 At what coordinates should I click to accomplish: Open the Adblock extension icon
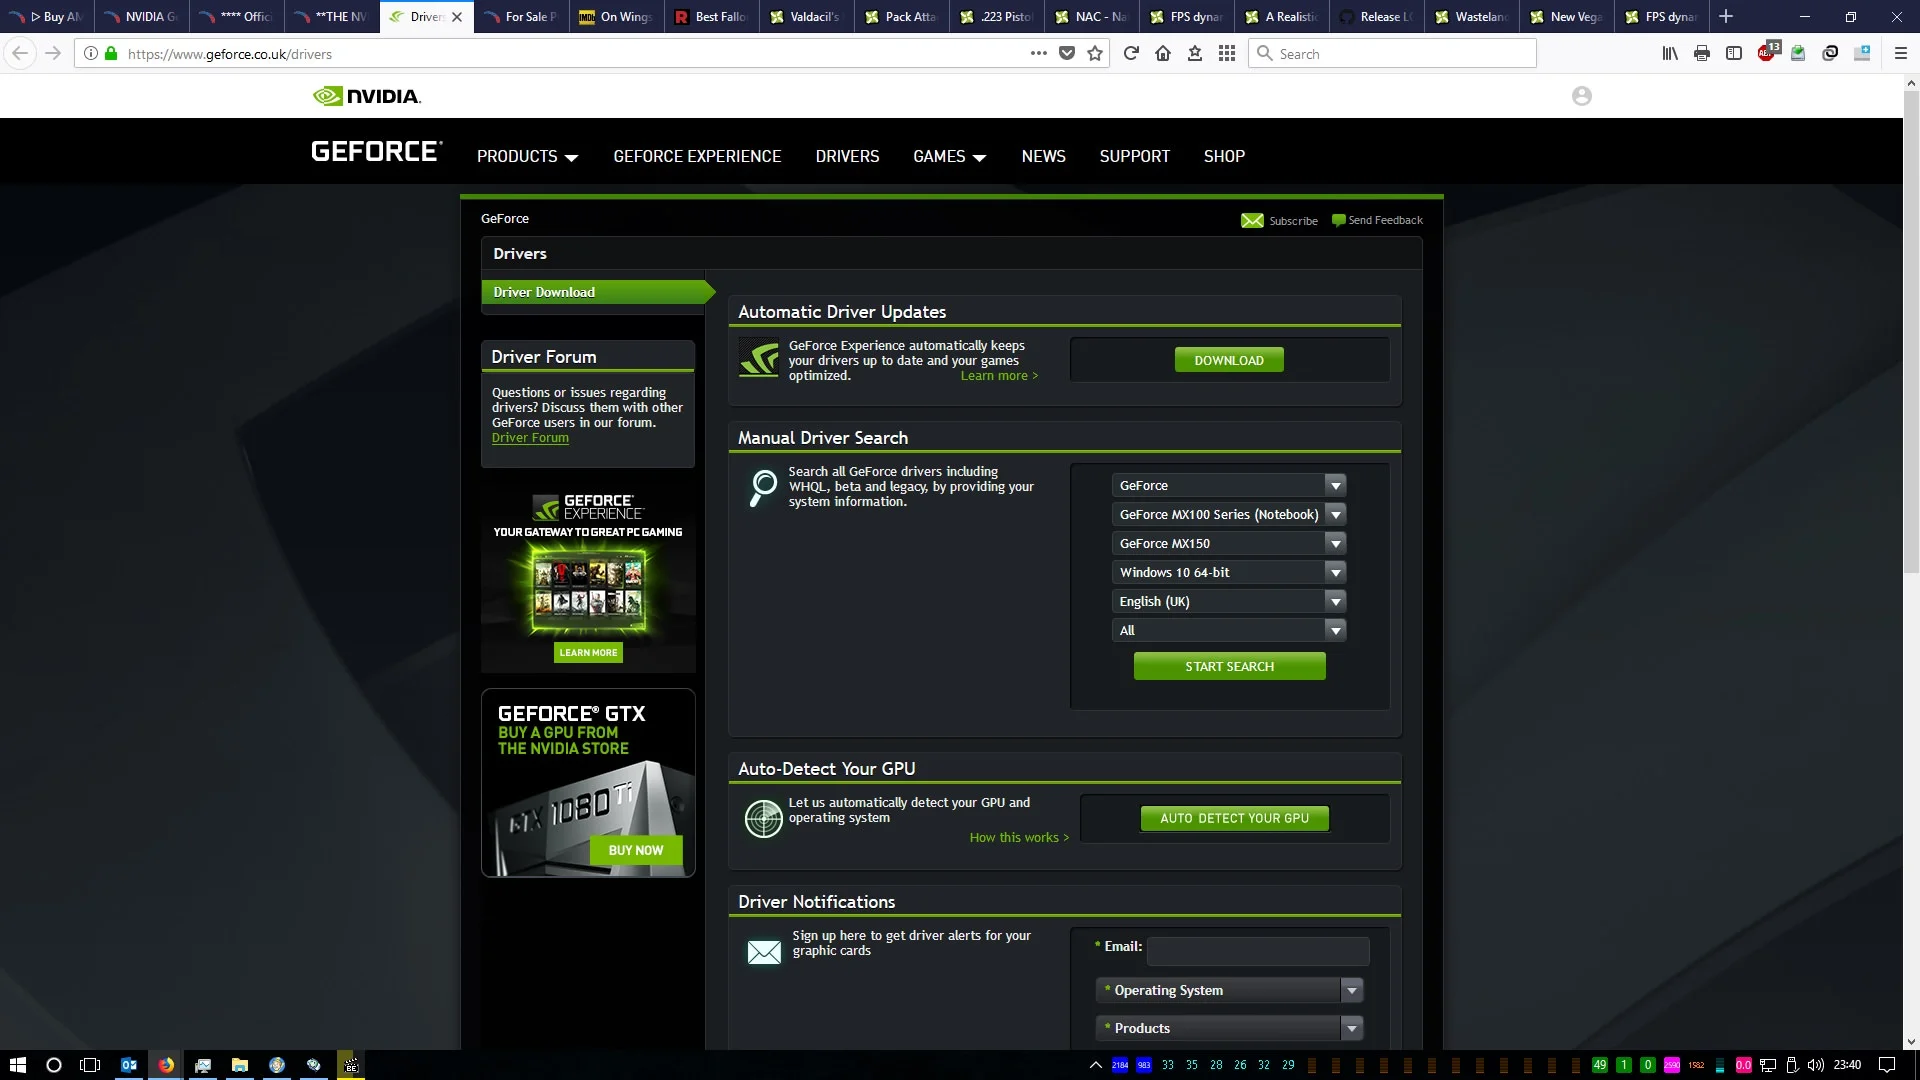point(1767,52)
